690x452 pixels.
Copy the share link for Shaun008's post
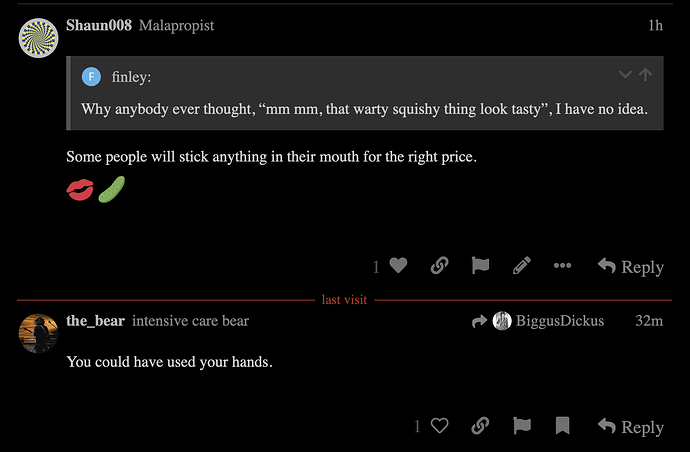(x=439, y=266)
